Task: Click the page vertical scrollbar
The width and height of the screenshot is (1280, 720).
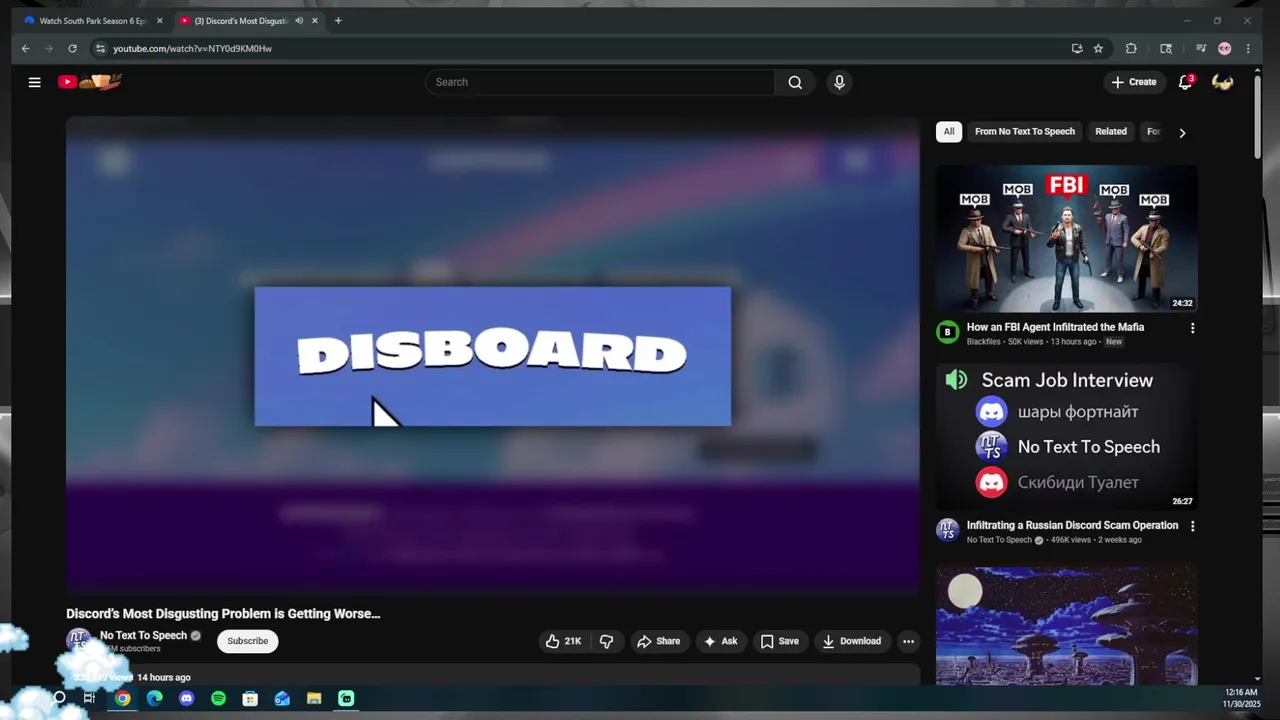Action: 1257,116
